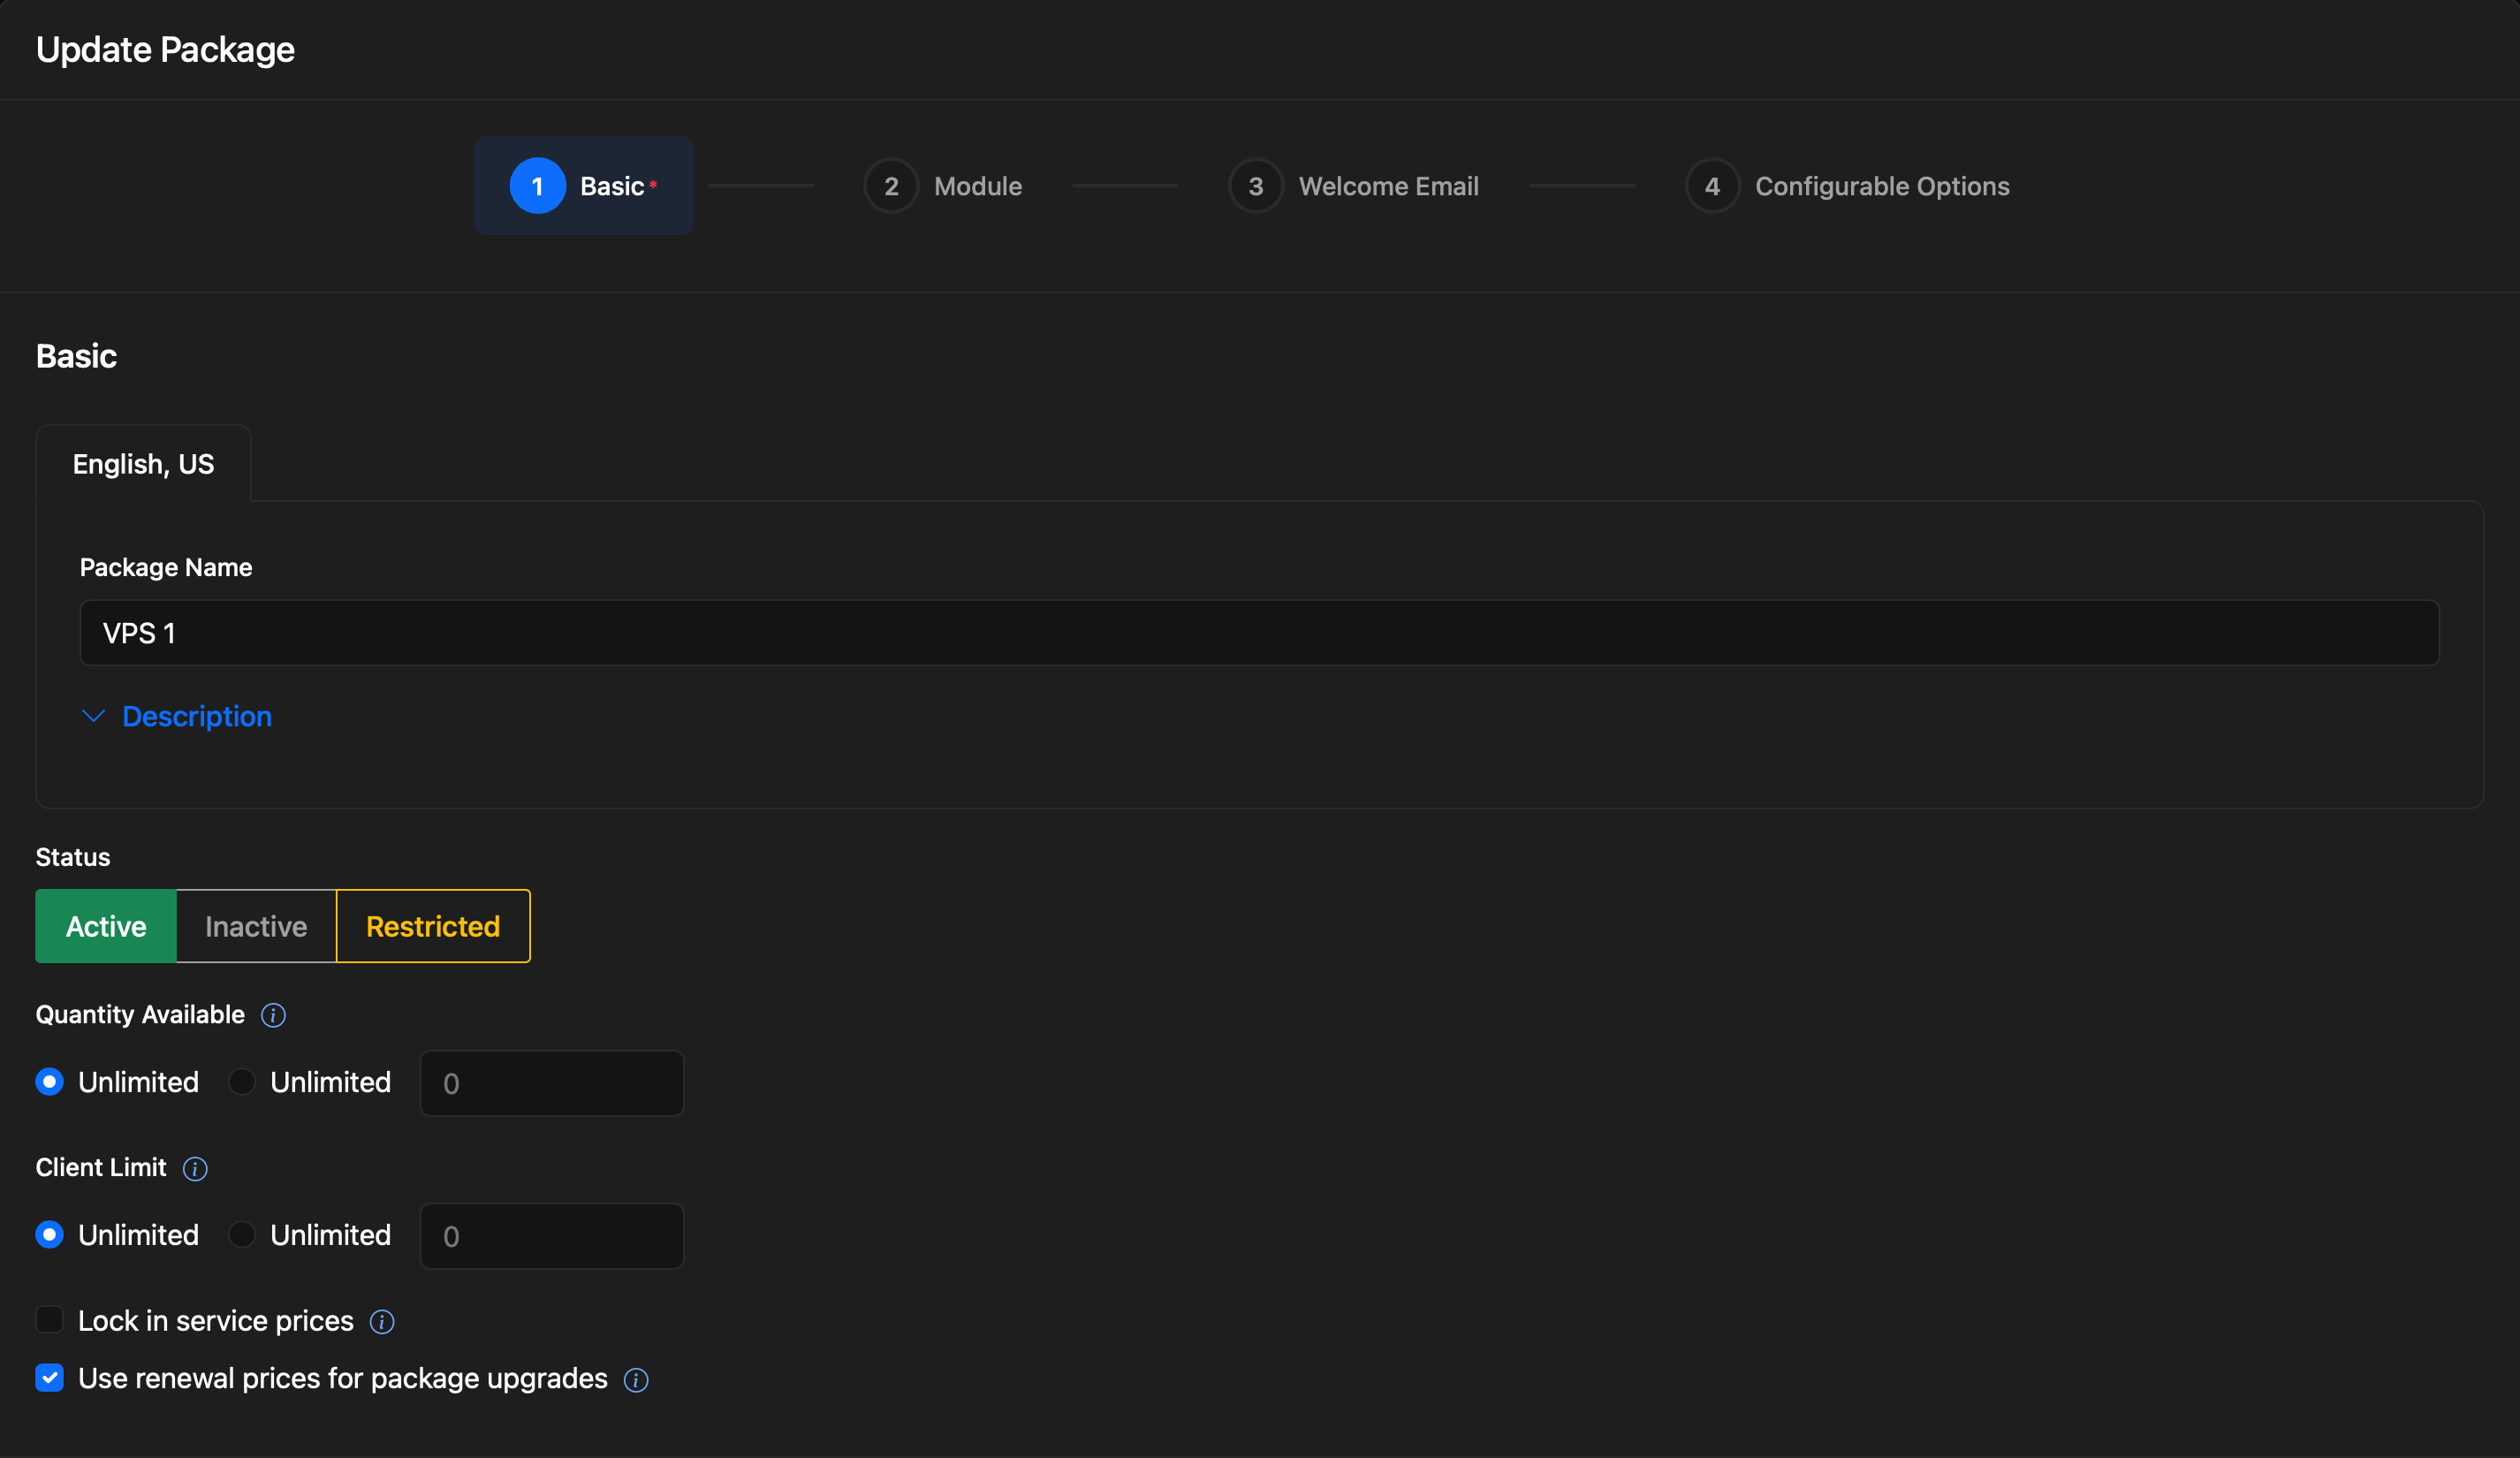
Task: Click the Quantity Available number input
Action: (x=552, y=1083)
